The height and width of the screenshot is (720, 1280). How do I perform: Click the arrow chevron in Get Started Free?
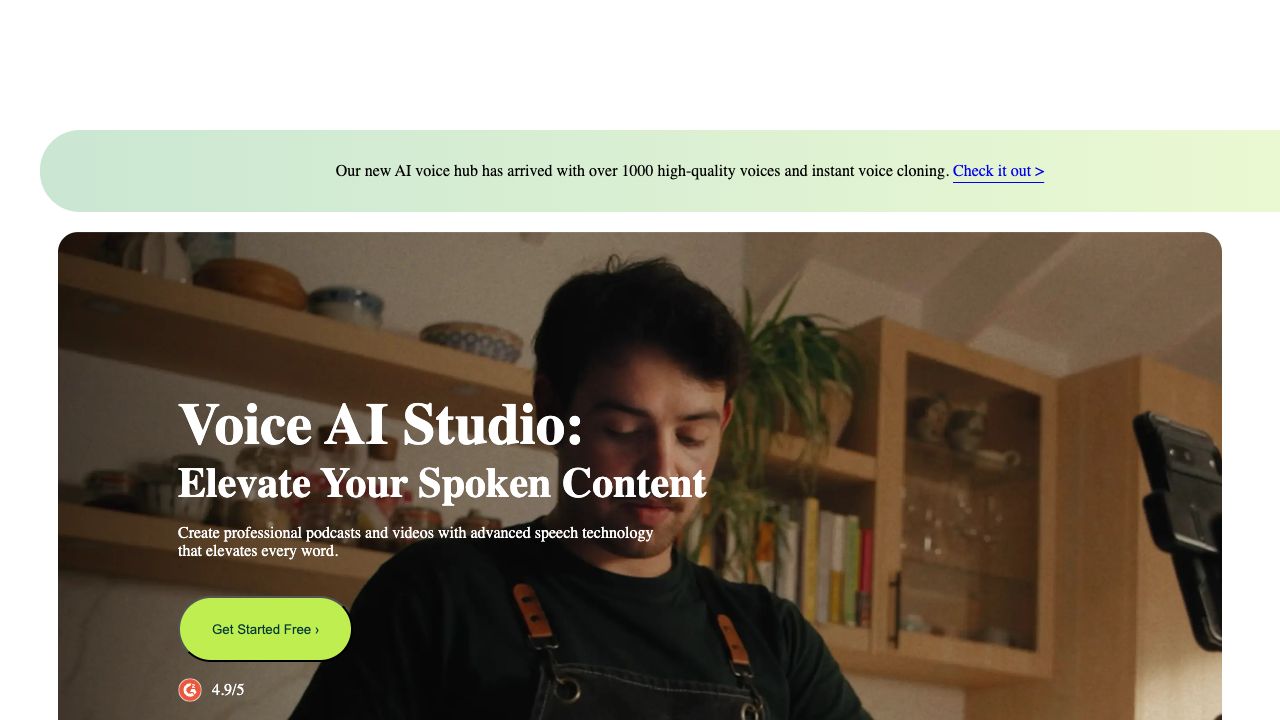(x=316, y=629)
